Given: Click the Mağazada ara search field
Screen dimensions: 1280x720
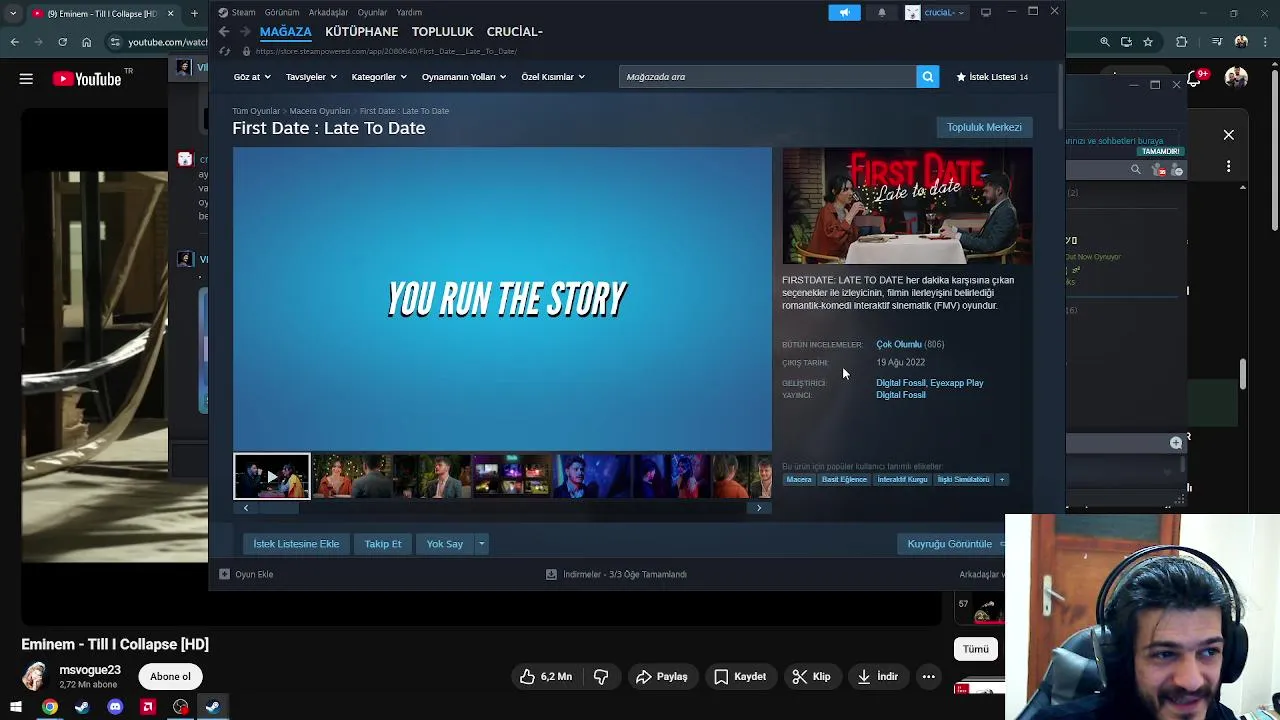Looking at the screenshot, I should [x=767, y=77].
